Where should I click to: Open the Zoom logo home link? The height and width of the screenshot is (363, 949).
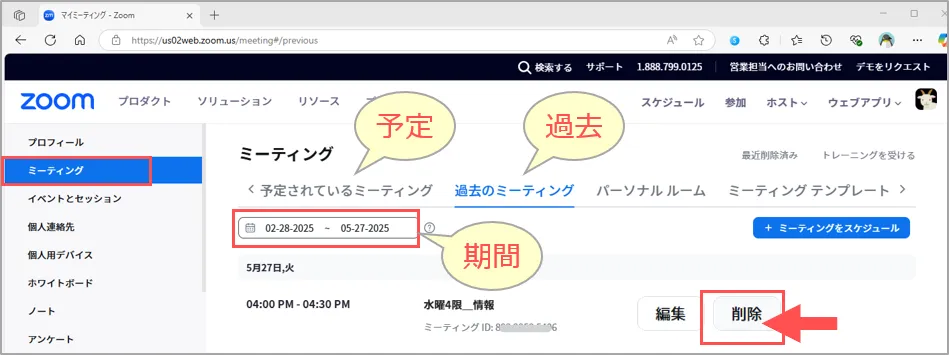[x=57, y=102]
